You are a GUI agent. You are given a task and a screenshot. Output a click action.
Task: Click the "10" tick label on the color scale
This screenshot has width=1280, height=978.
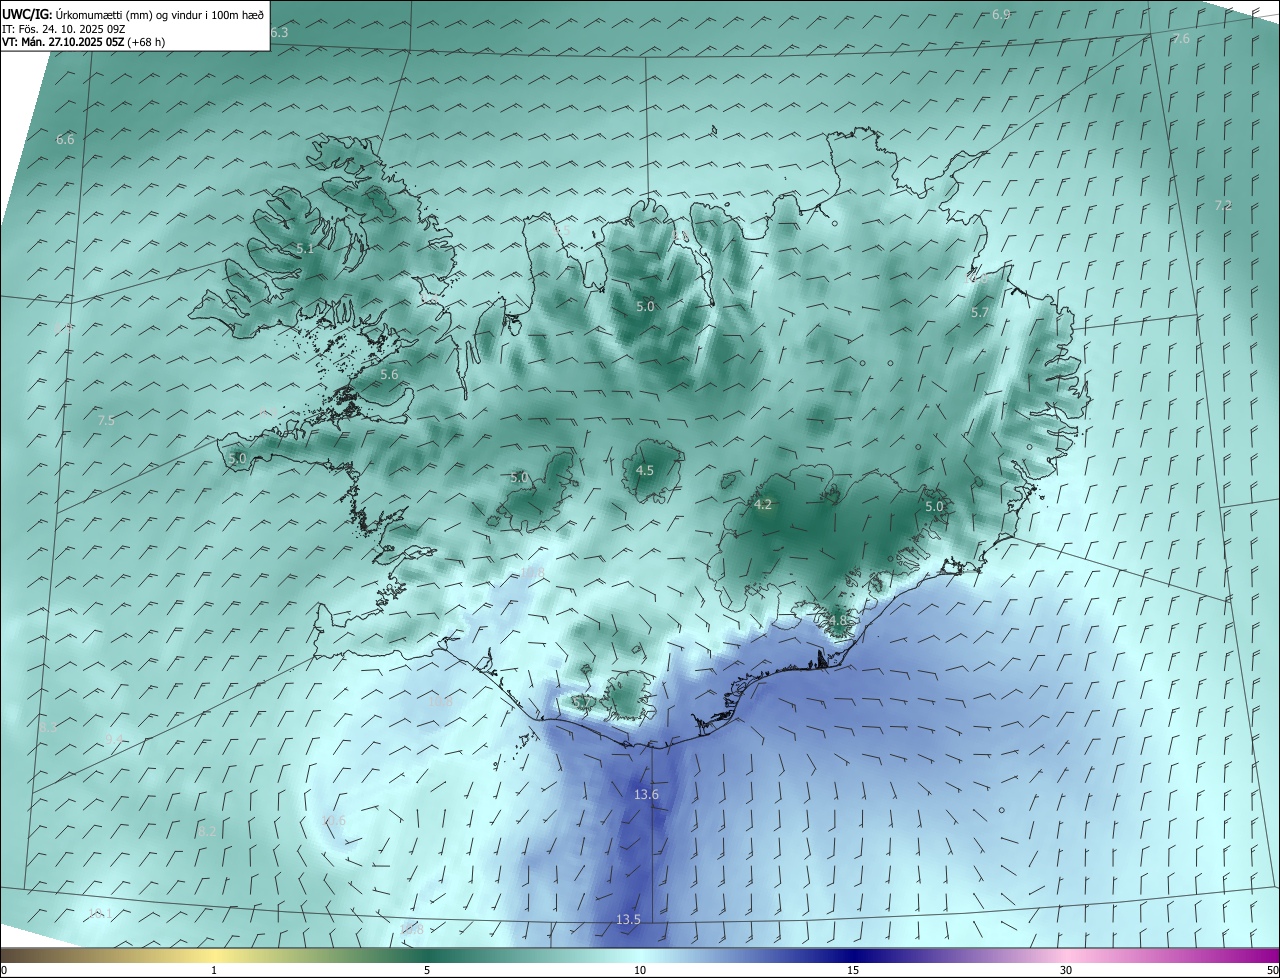pos(640,971)
